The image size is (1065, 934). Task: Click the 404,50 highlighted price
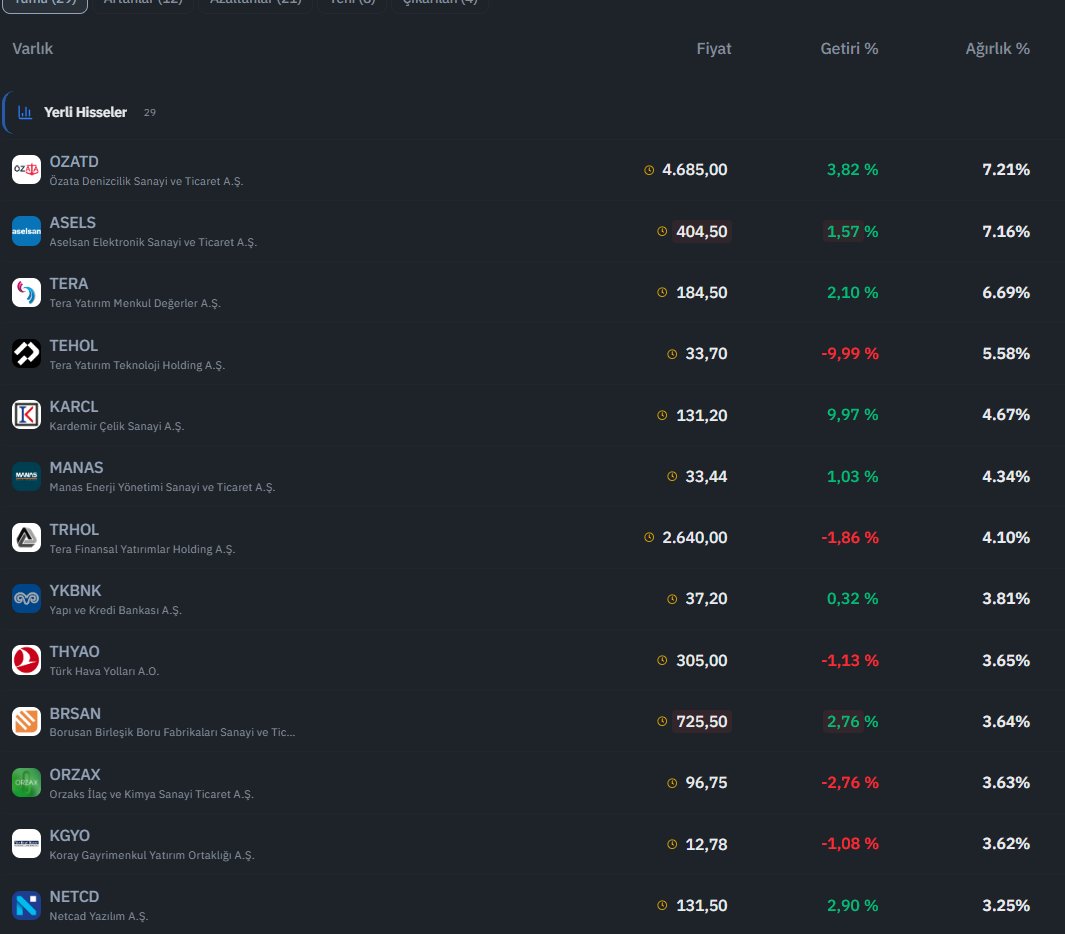point(702,232)
